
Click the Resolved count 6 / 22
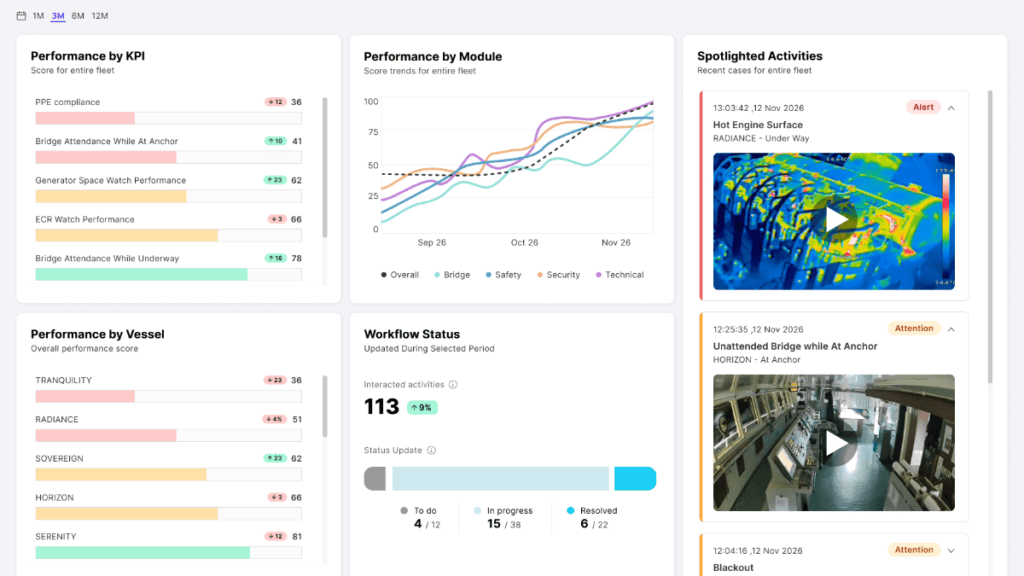point(594,524)
